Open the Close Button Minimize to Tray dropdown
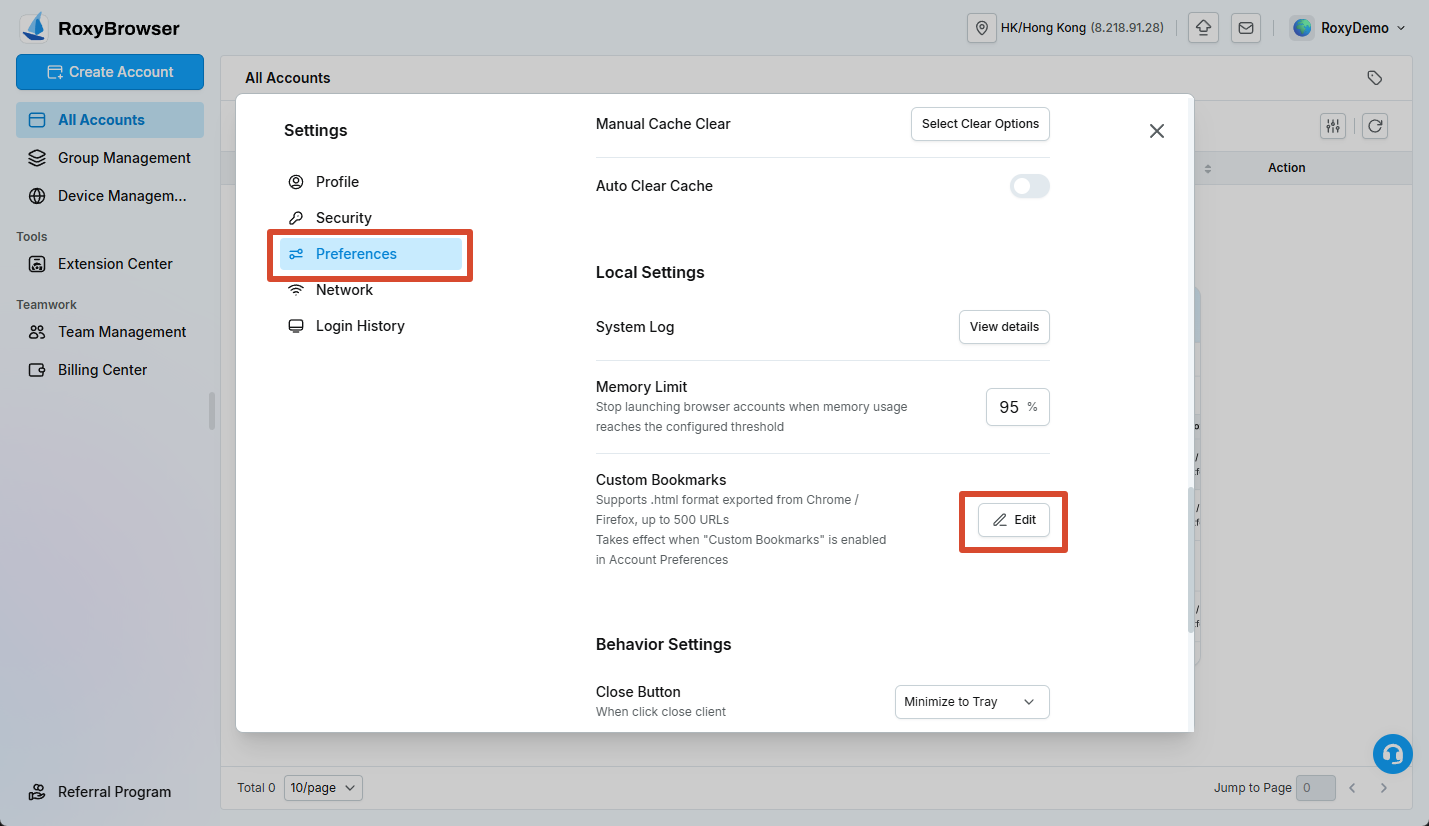 972,702
